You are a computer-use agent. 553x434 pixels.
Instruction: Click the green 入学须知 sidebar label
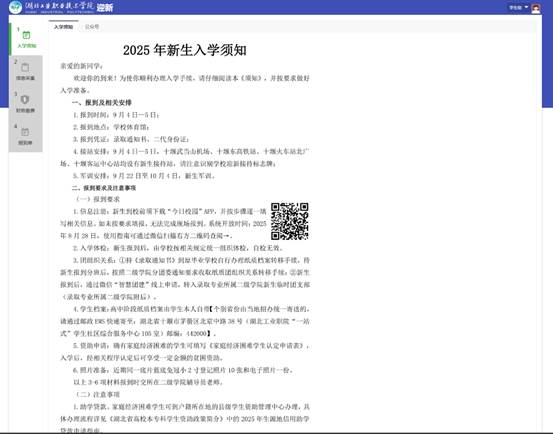(x=27, y=46)
